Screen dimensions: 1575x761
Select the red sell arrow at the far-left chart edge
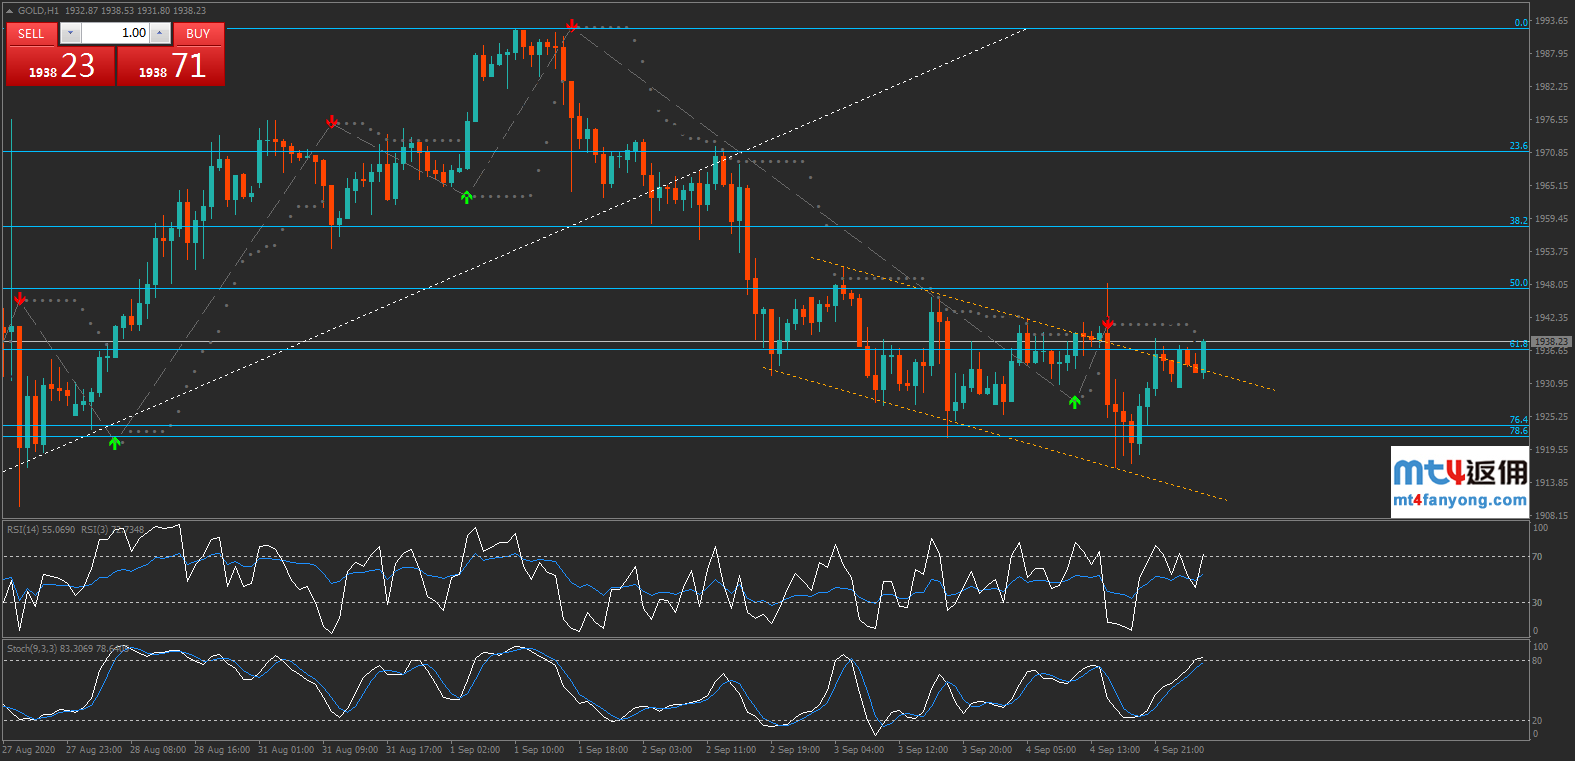pos(20,299)
